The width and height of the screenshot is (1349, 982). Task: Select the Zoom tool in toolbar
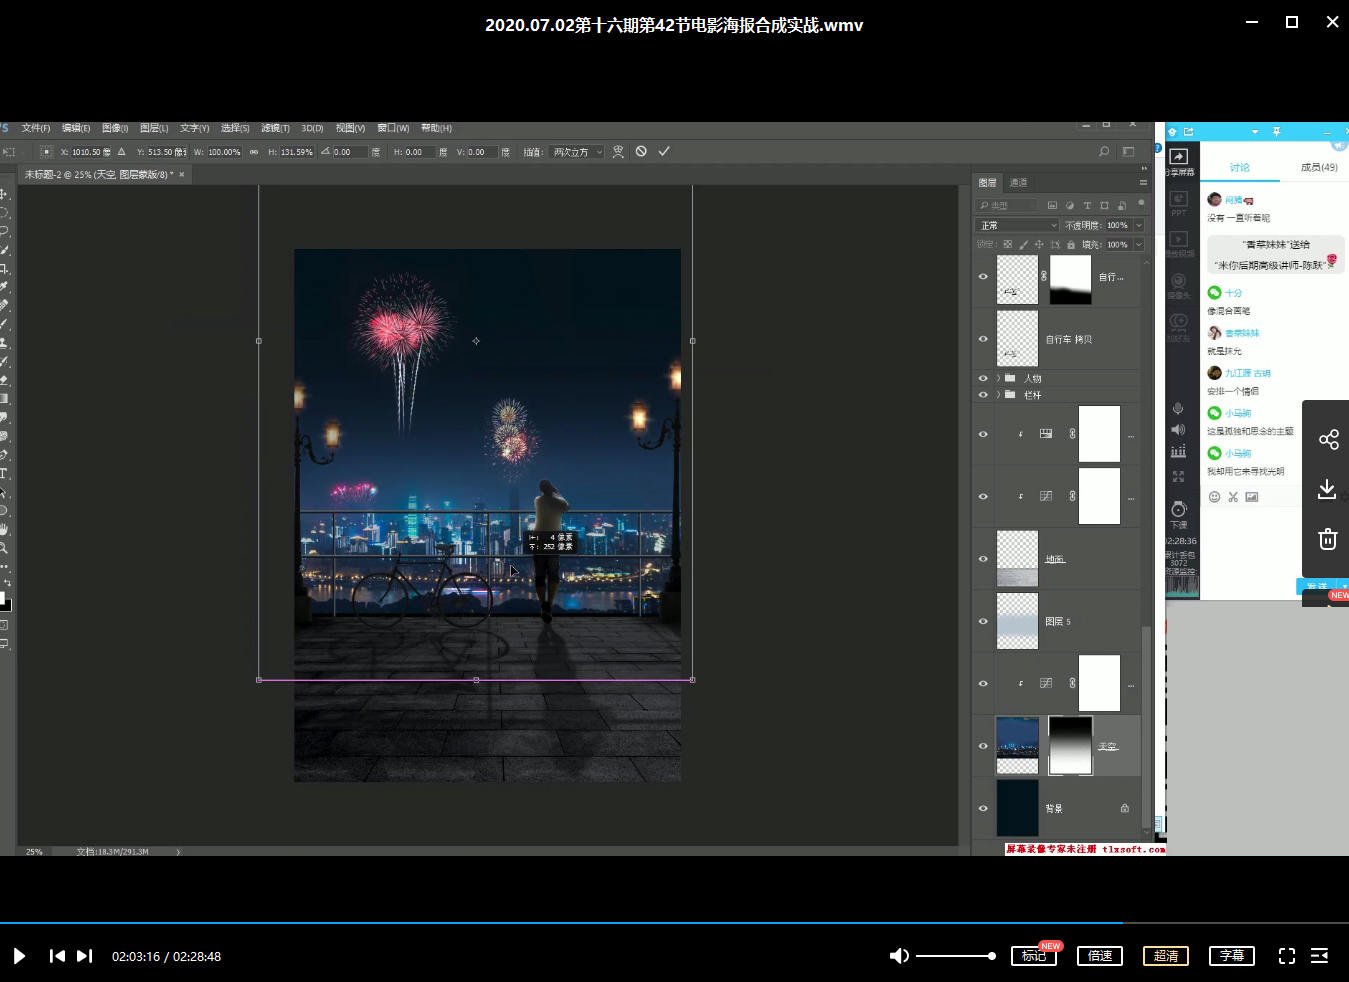point(4,548)
